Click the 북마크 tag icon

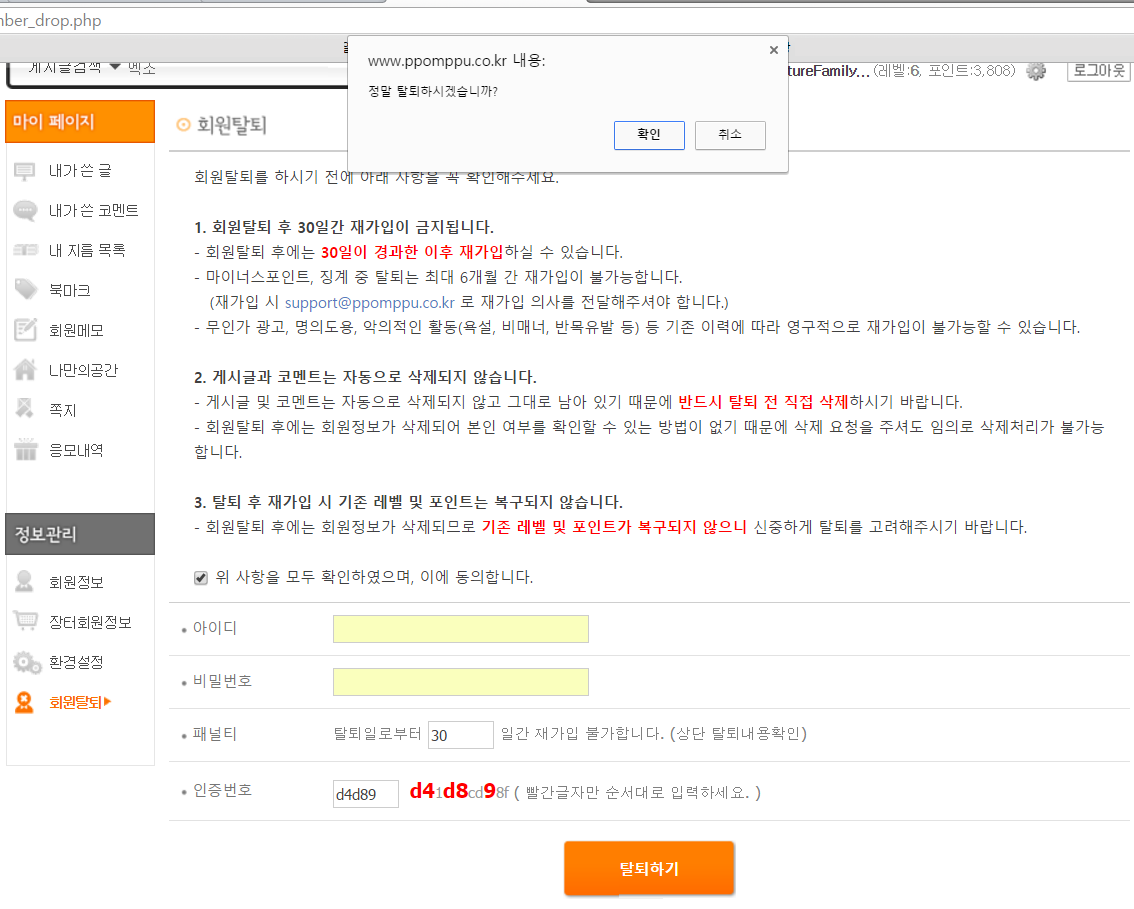(25, 290)
